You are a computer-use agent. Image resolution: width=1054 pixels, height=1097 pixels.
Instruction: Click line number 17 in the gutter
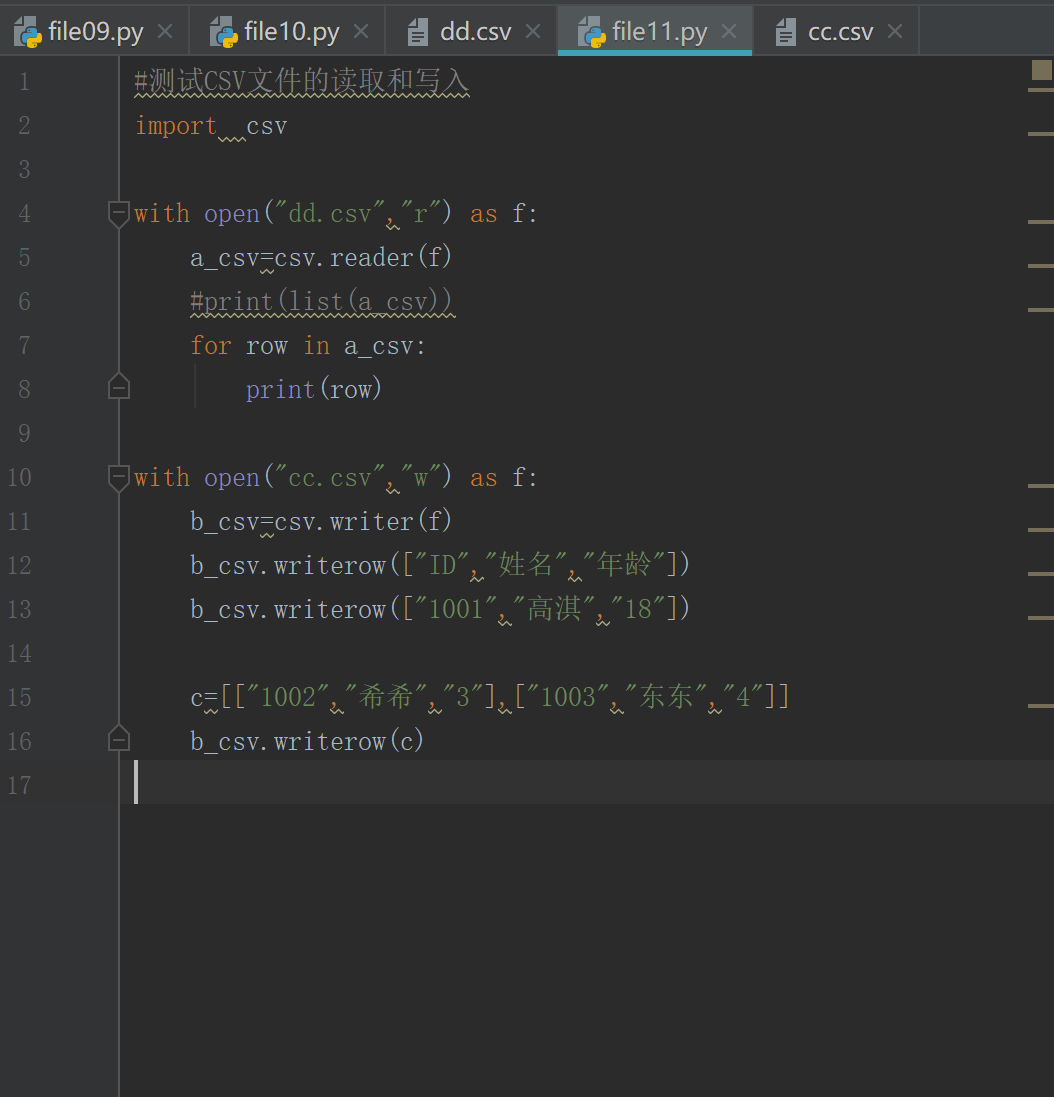tap(20, 786)
